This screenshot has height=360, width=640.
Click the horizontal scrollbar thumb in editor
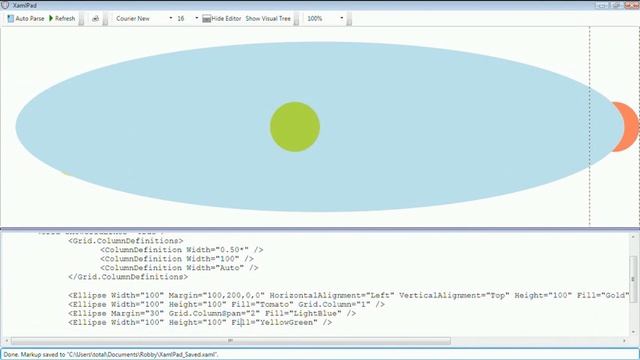point(231,340)
